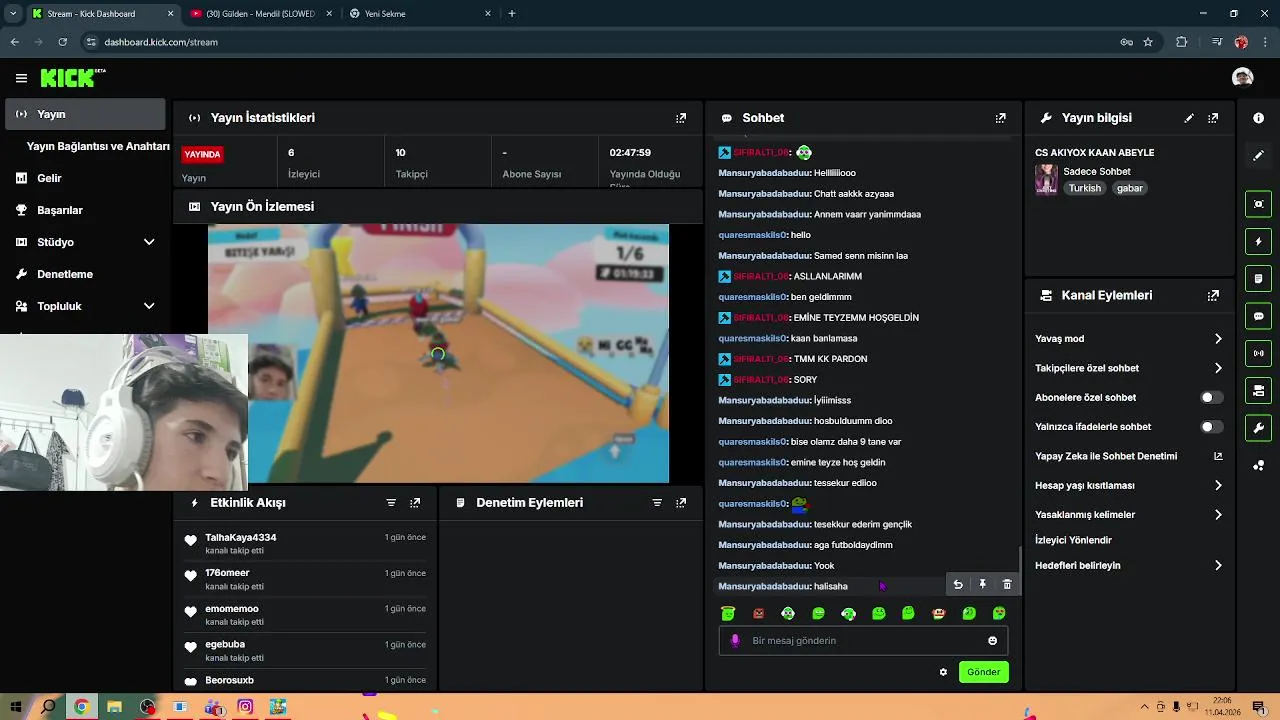
Task: Click the stream preview video
Action: tap(438, 353)
